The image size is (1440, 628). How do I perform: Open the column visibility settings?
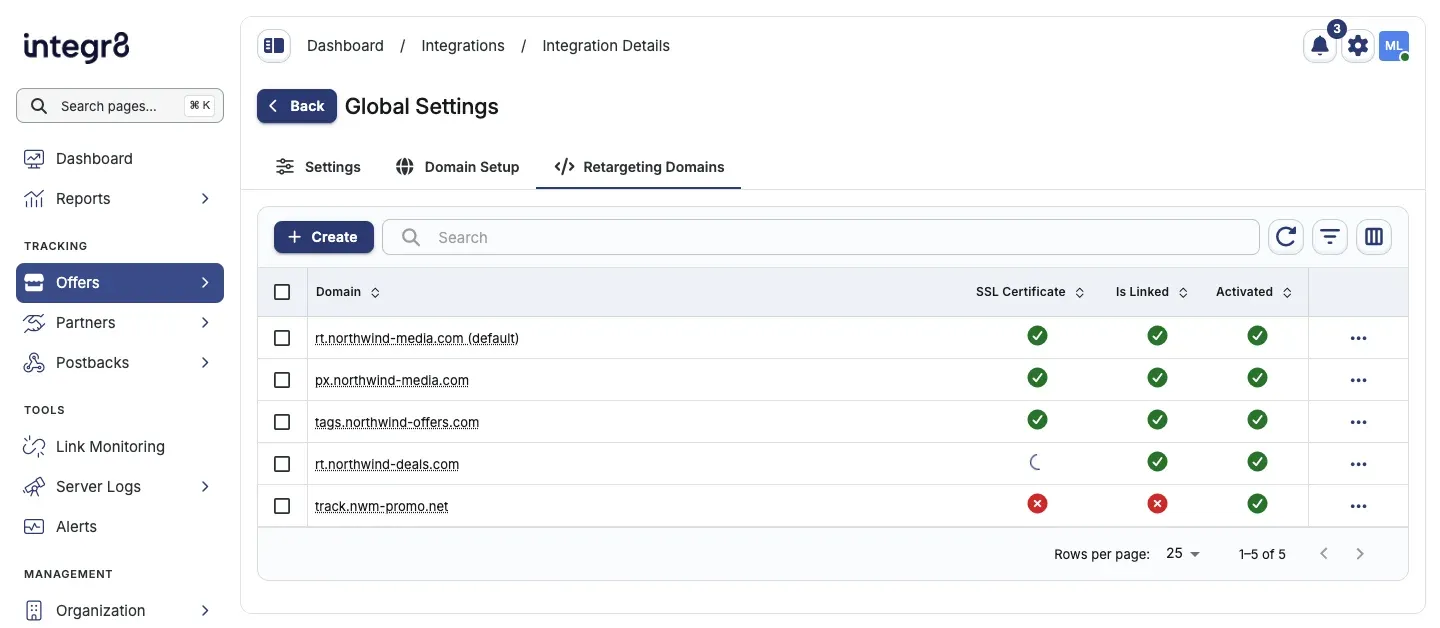tap(1374, 237)
